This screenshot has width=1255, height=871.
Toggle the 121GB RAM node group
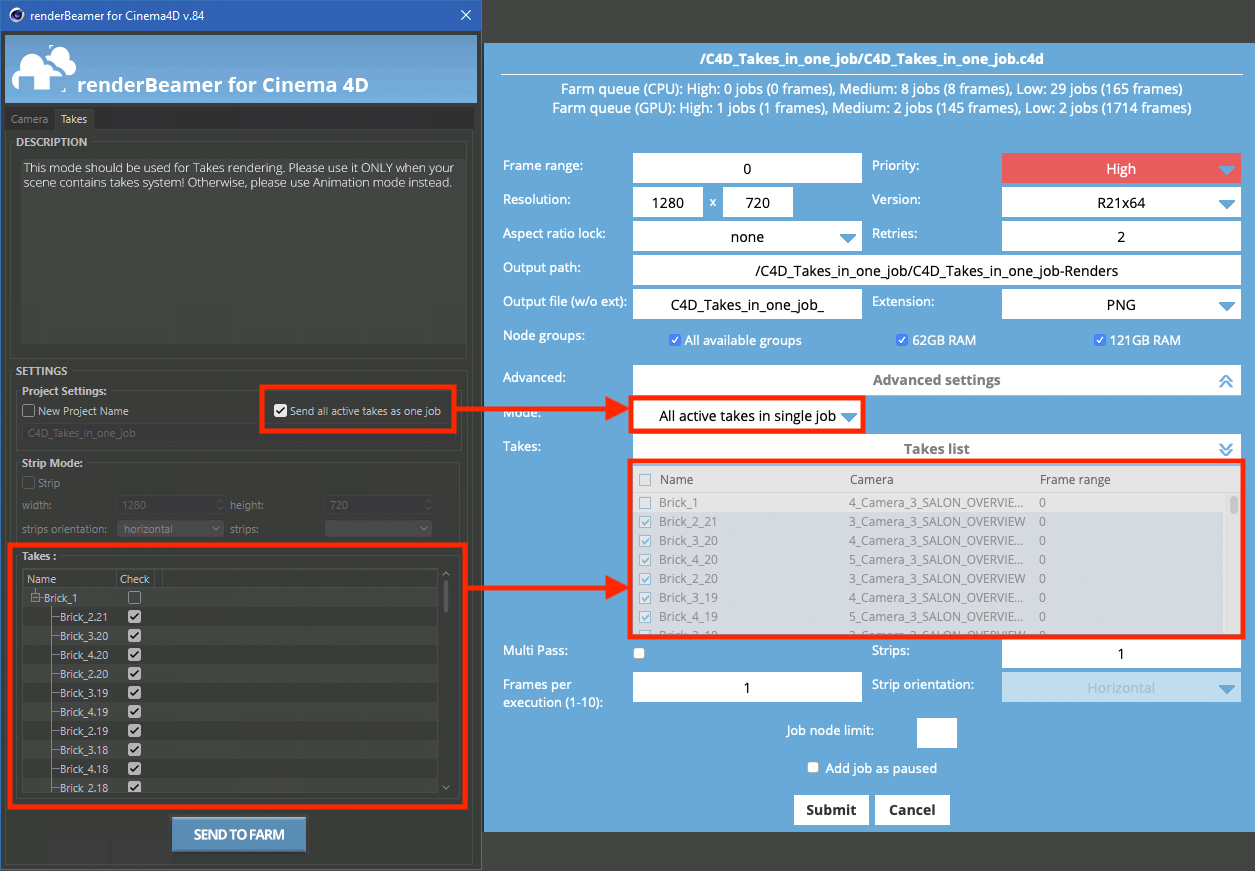[x=1100, y=340]
